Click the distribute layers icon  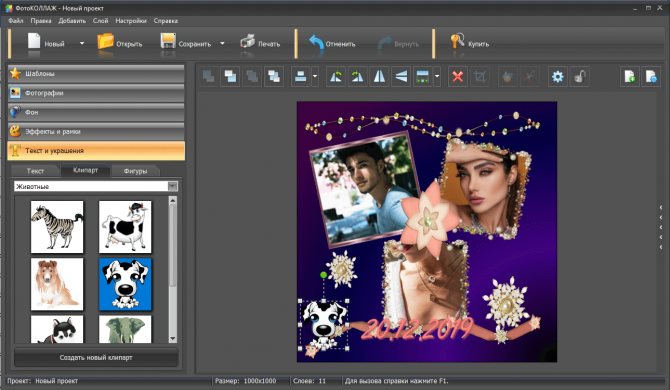pyautogui.click(x=423, y=76)
